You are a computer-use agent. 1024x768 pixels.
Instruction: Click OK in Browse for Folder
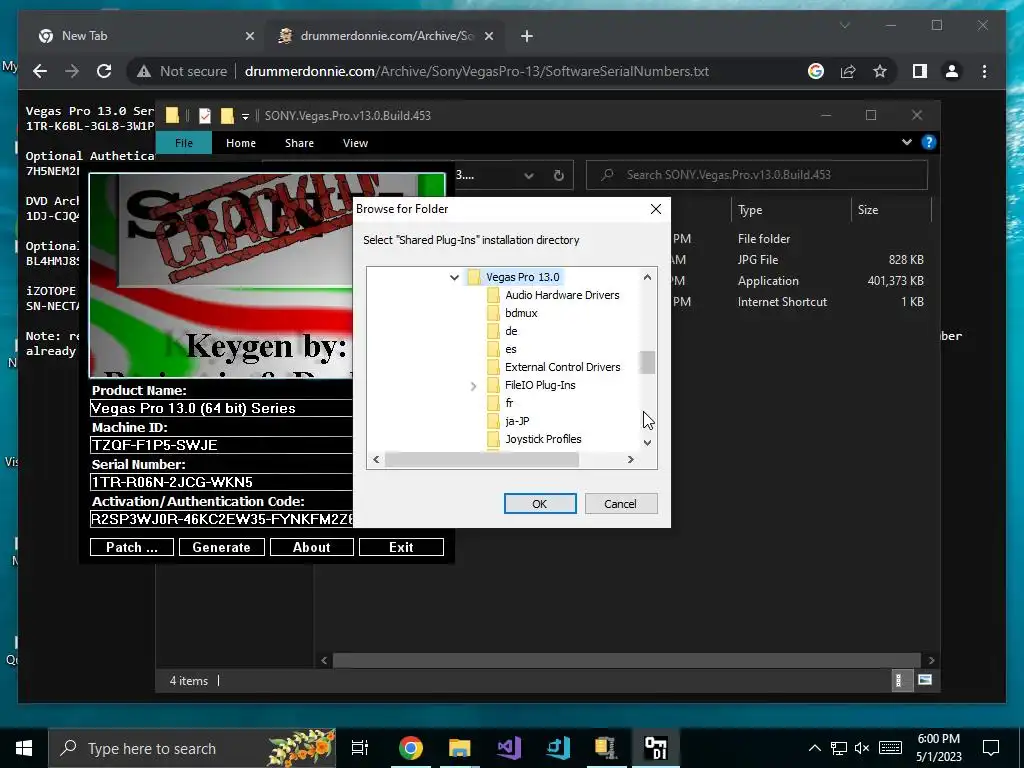tap(539, 504)
